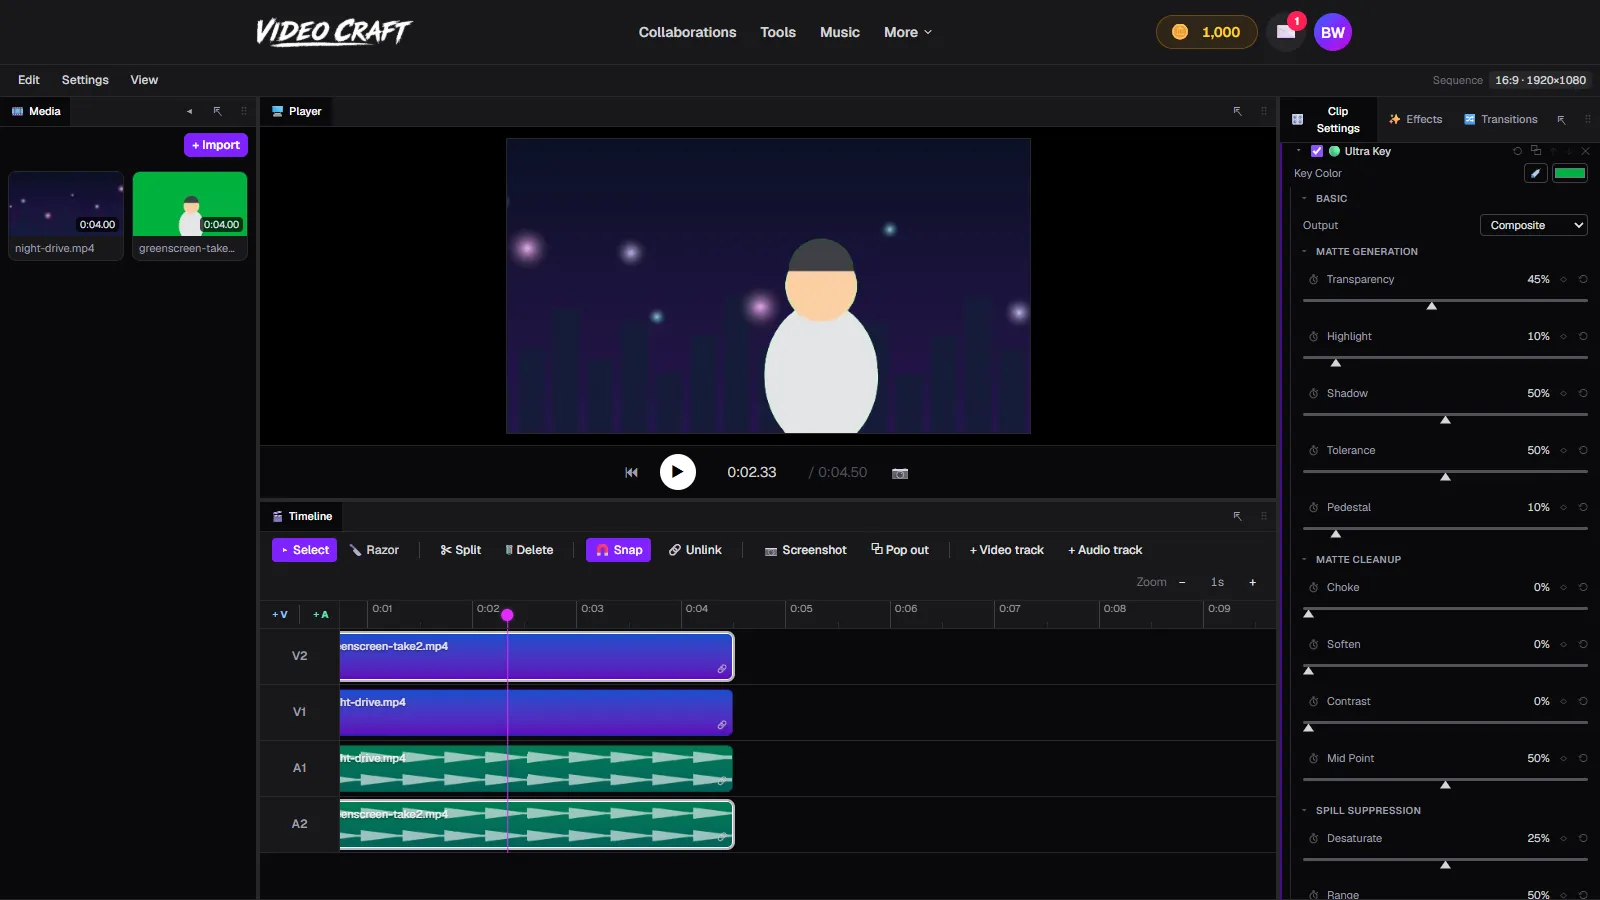Open notifications inbox with badge

pos(1286,32)
